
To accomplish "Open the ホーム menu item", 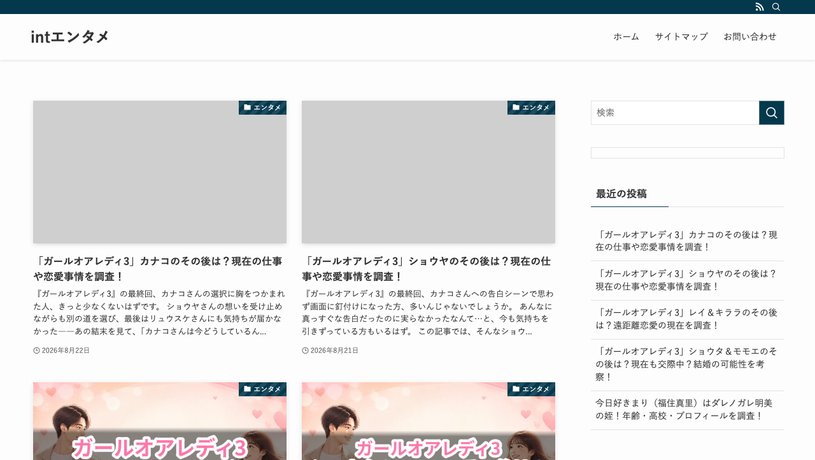I will click(626, 36).
